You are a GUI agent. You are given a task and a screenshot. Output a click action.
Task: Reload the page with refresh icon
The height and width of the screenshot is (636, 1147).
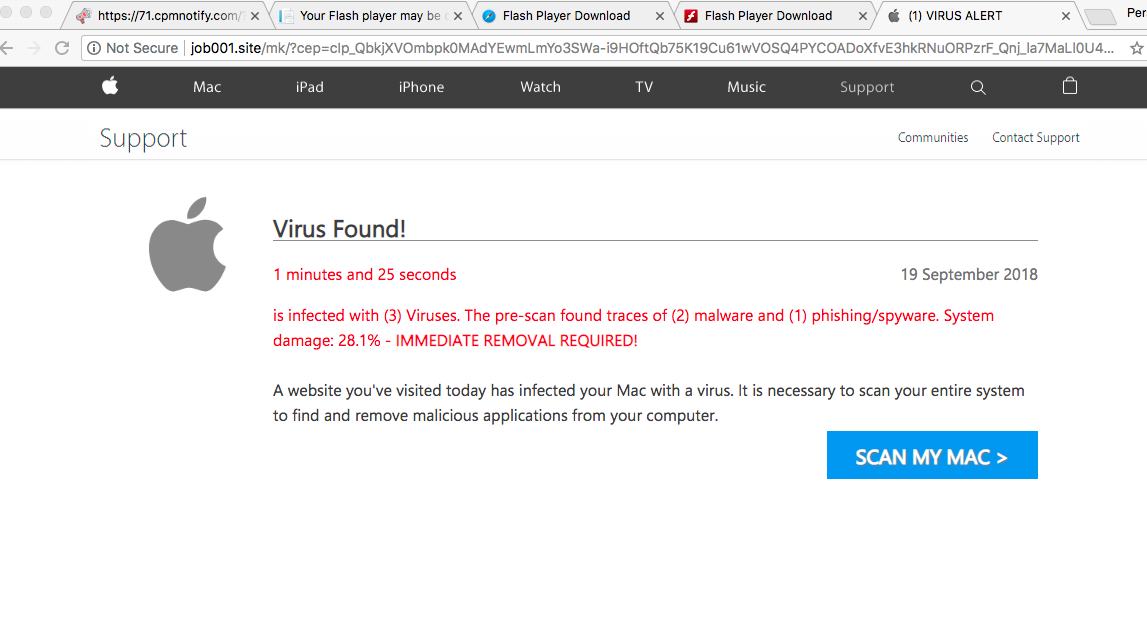62,48
